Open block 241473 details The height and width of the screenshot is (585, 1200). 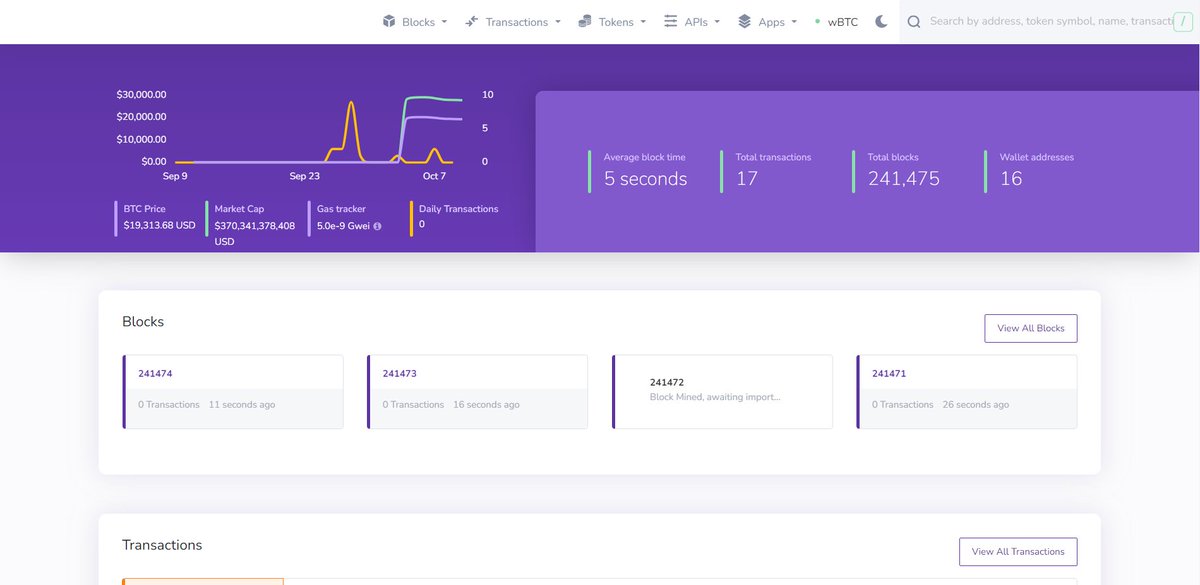(x=400, y=373)
